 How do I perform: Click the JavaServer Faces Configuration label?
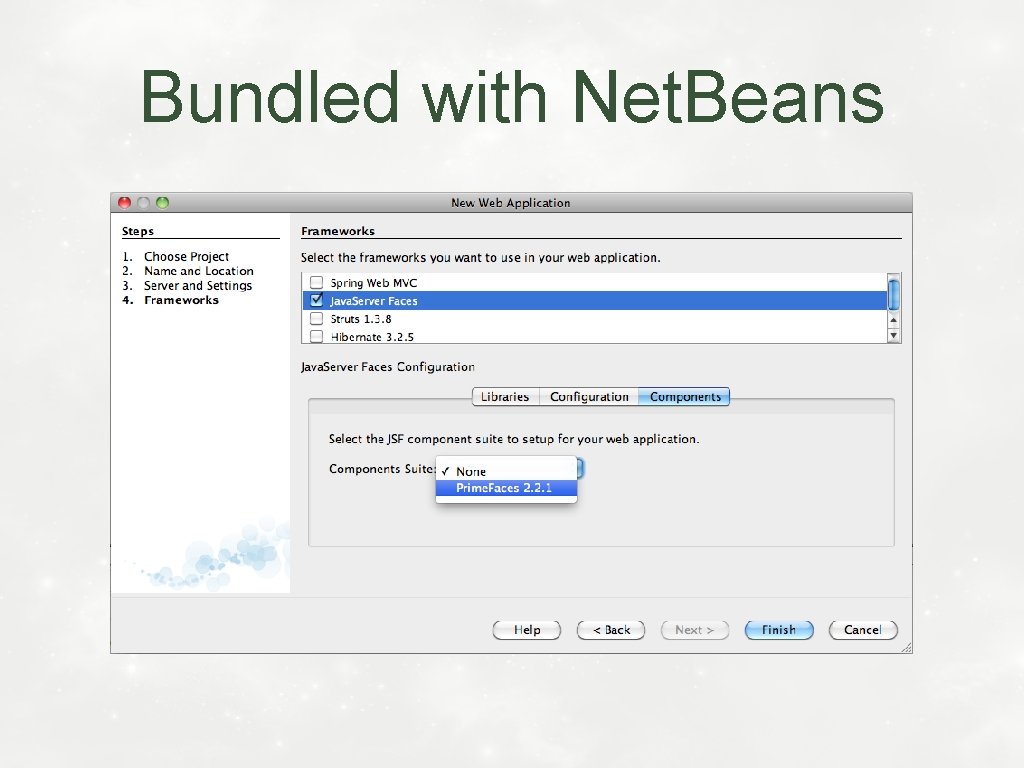[x=388, y=367]
